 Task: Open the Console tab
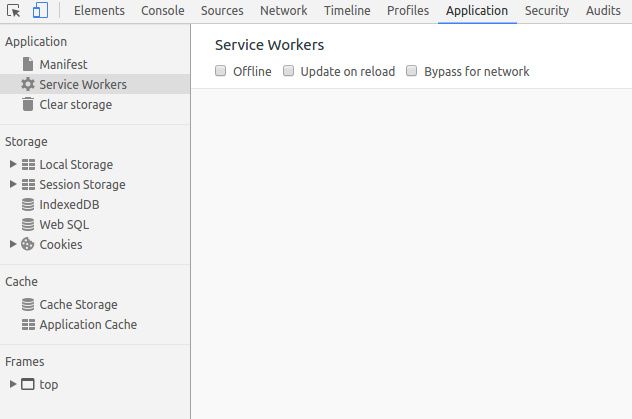tap(162, 11)
